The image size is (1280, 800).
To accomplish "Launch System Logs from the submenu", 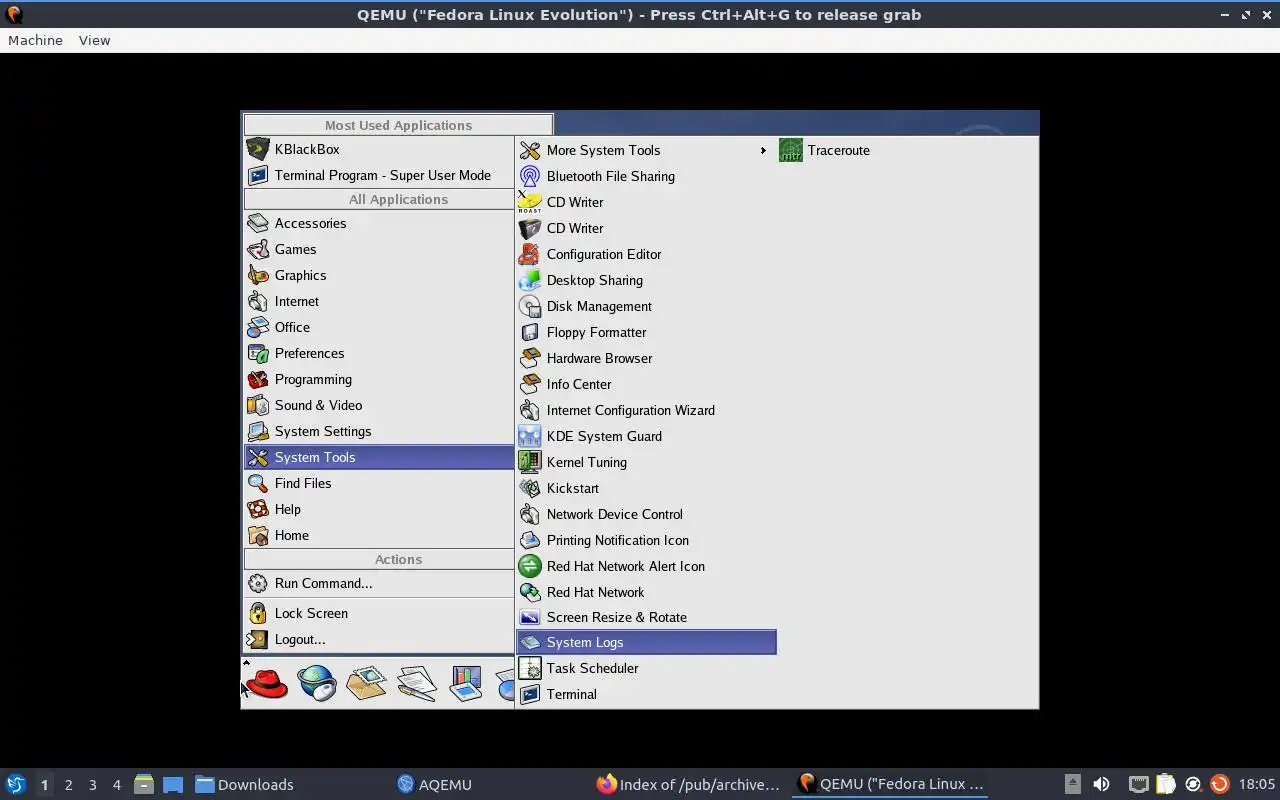I will pyautogui.click(x=646, y=642).
